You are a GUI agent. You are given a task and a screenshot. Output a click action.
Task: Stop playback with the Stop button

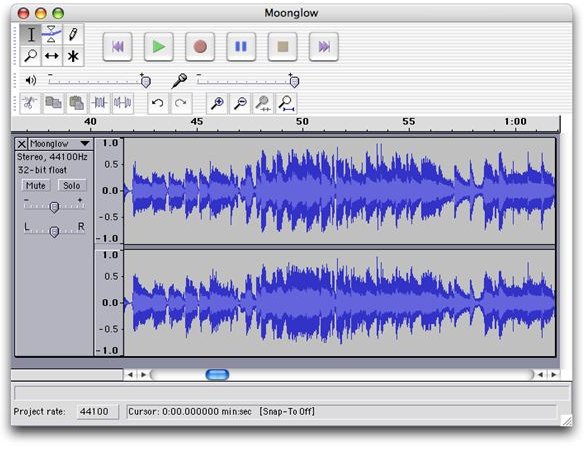(283, 47)
